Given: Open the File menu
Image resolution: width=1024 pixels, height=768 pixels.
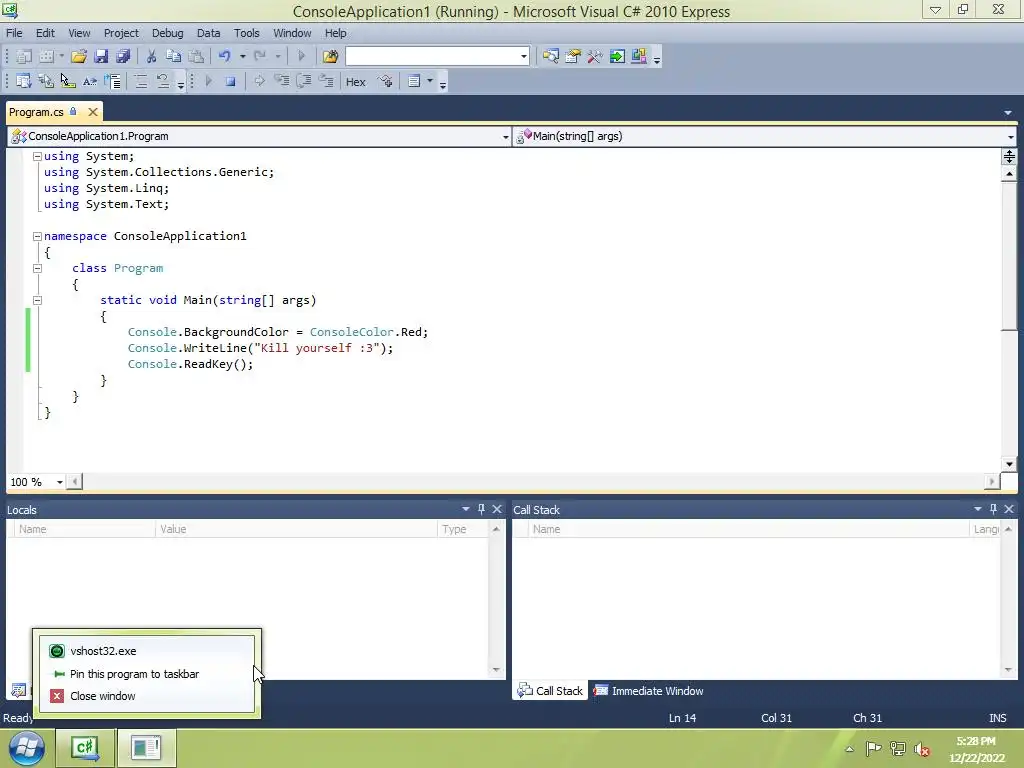Looking at the screenshot, I should tap(14, 33).
